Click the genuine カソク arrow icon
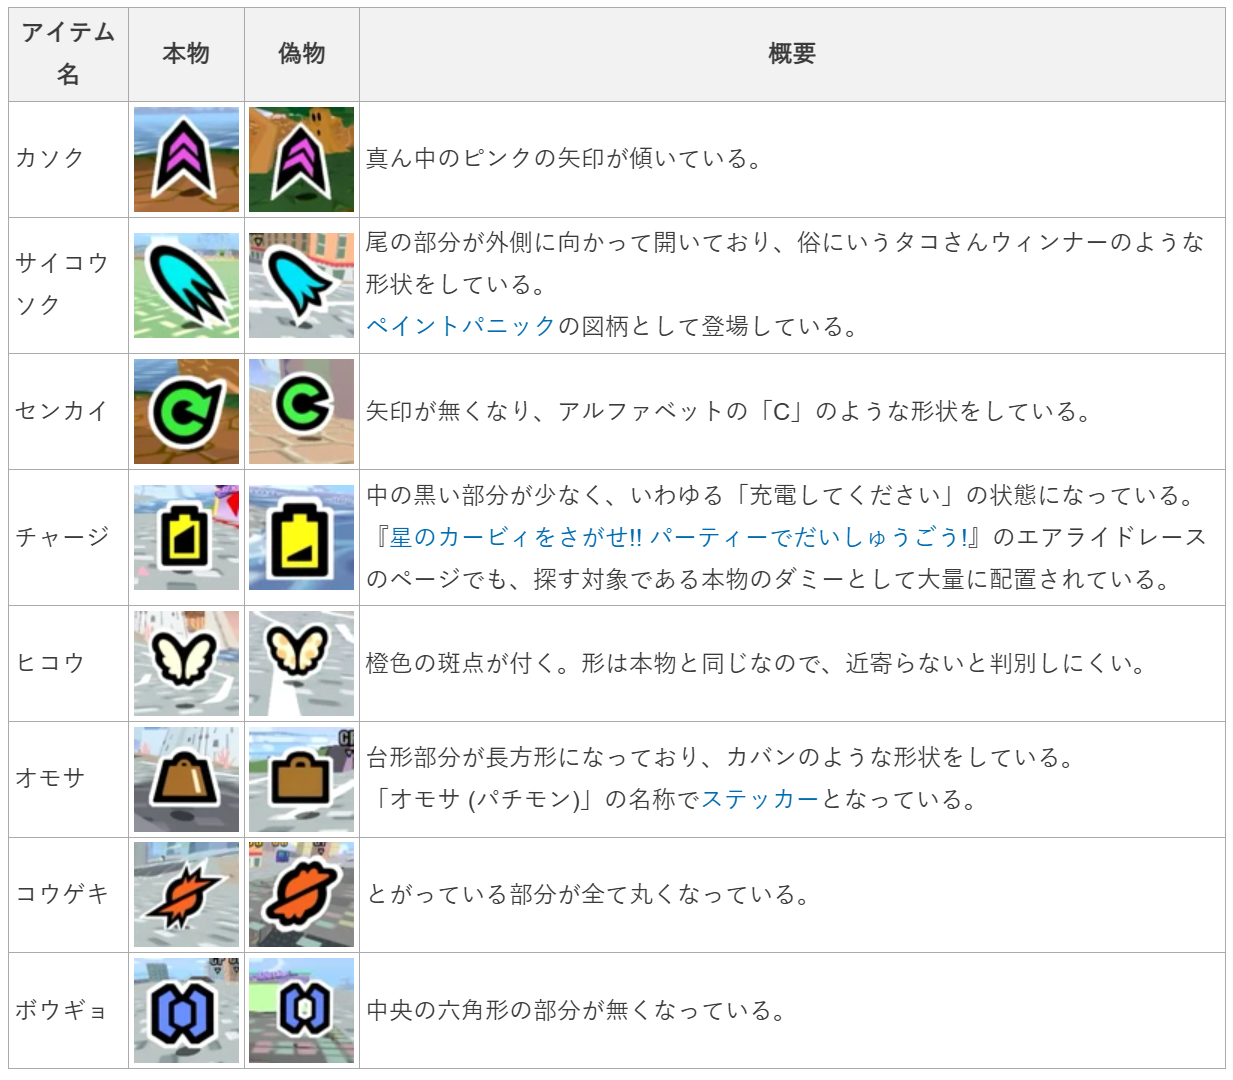1233x1080 pixels. (186, 159)
